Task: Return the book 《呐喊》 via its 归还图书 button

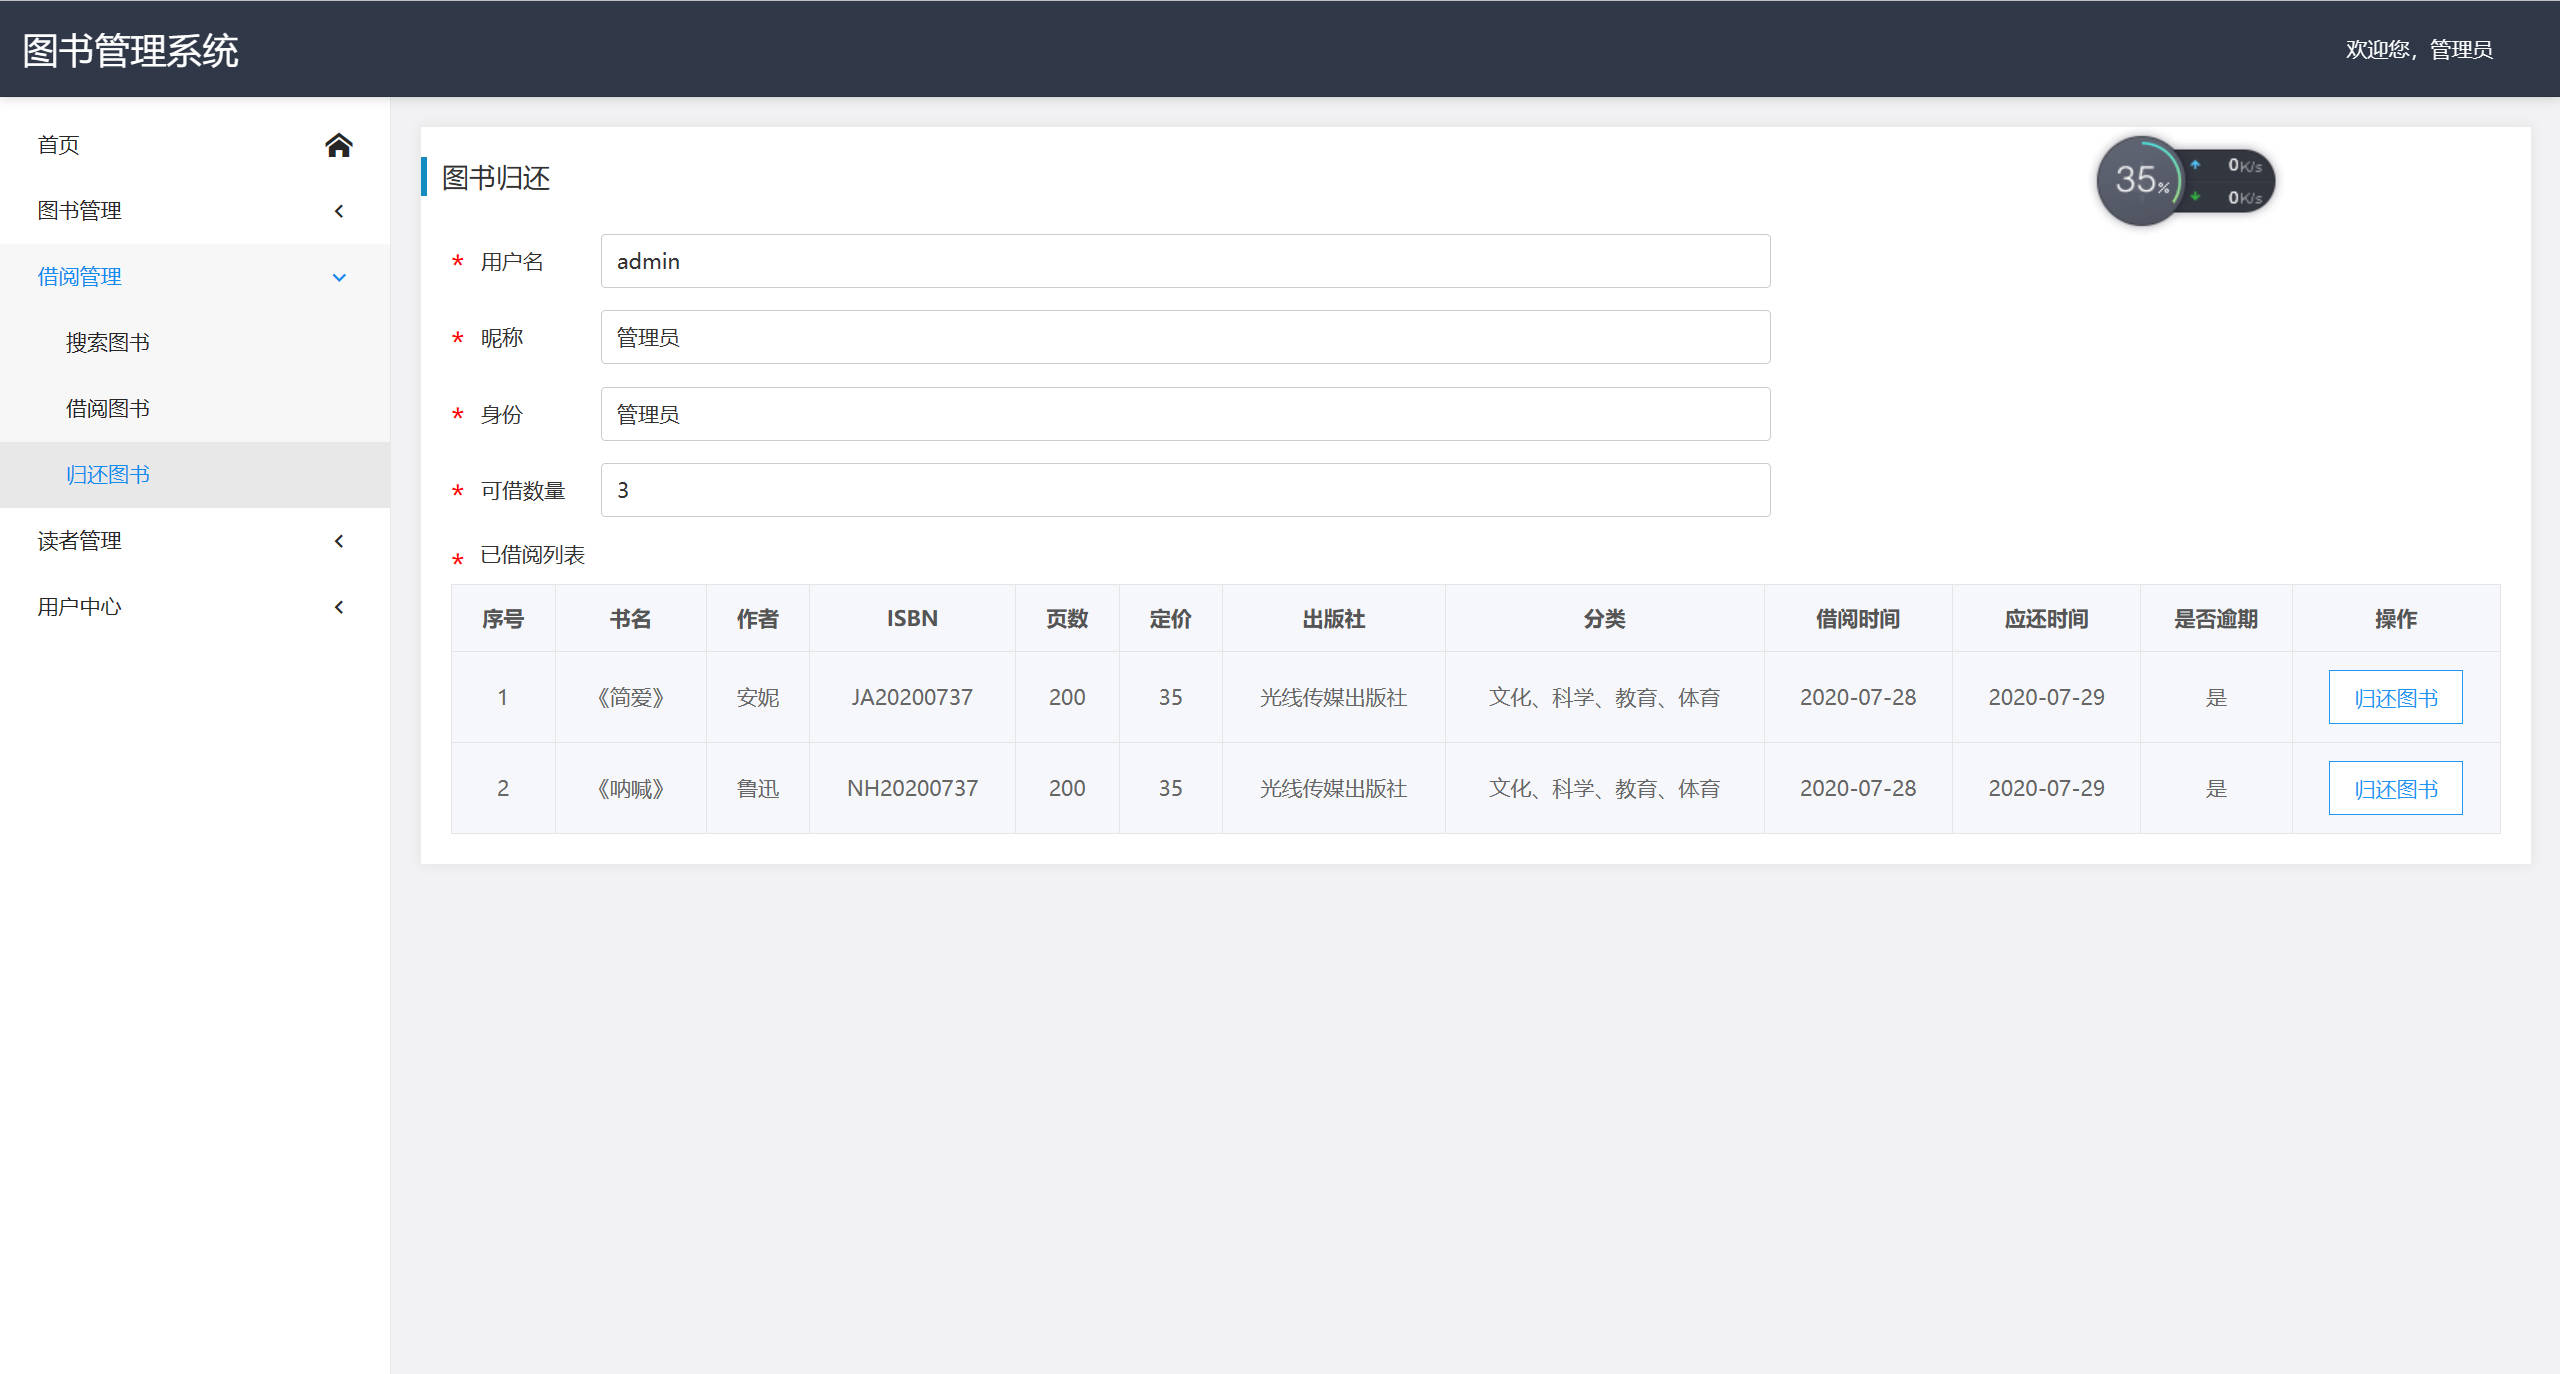Action: click(2394, 788)
